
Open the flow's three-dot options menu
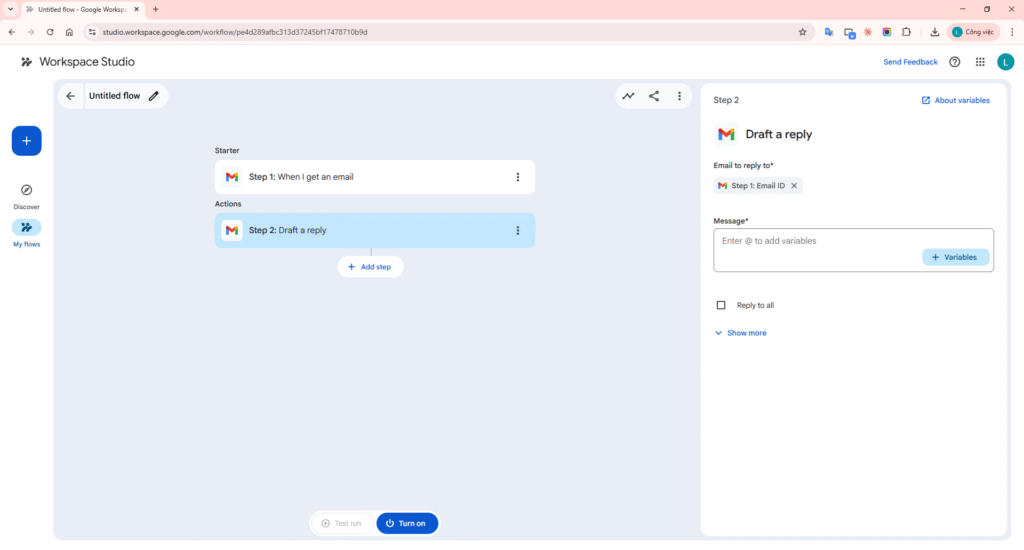click(x=680, y=96)
